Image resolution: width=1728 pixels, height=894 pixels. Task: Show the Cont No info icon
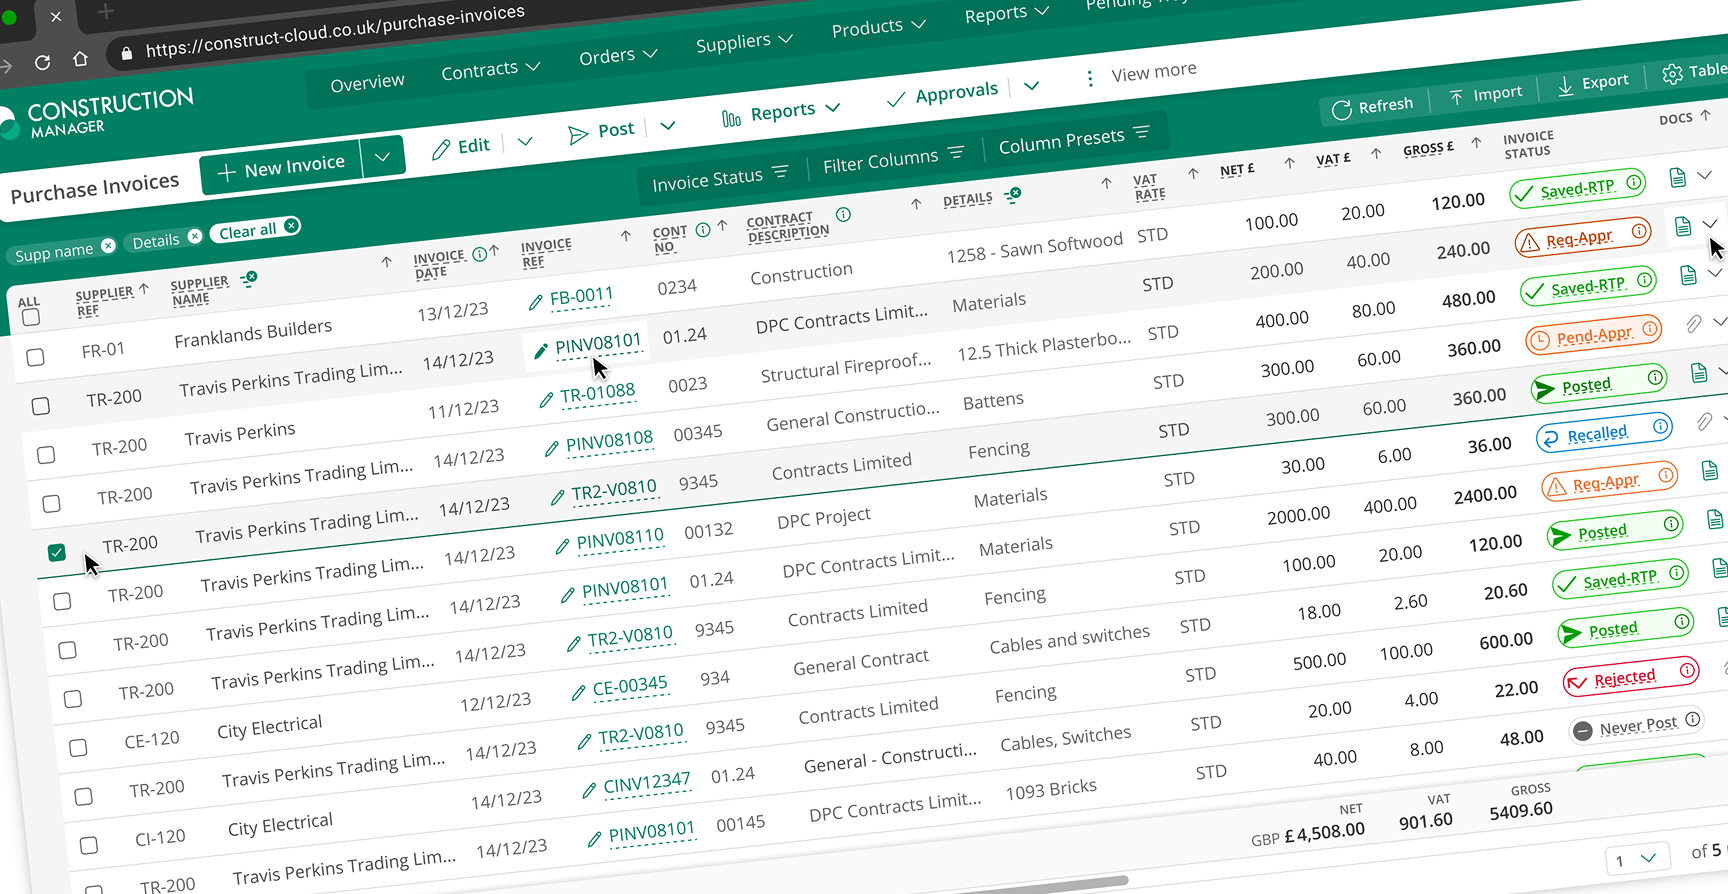(703, 230)
